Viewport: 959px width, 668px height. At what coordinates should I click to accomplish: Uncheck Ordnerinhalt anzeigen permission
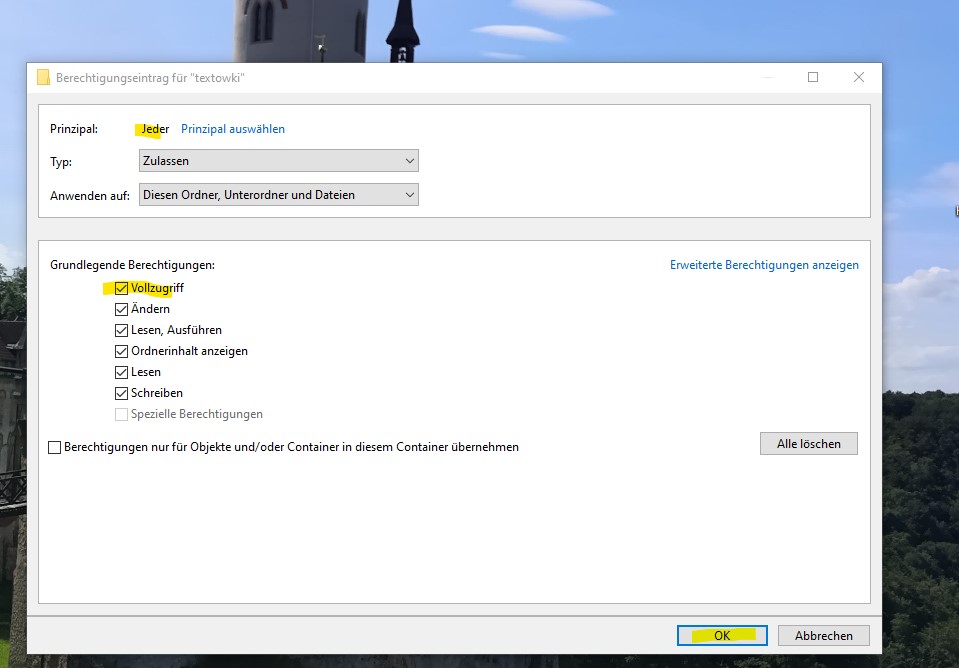click(121, 351)
